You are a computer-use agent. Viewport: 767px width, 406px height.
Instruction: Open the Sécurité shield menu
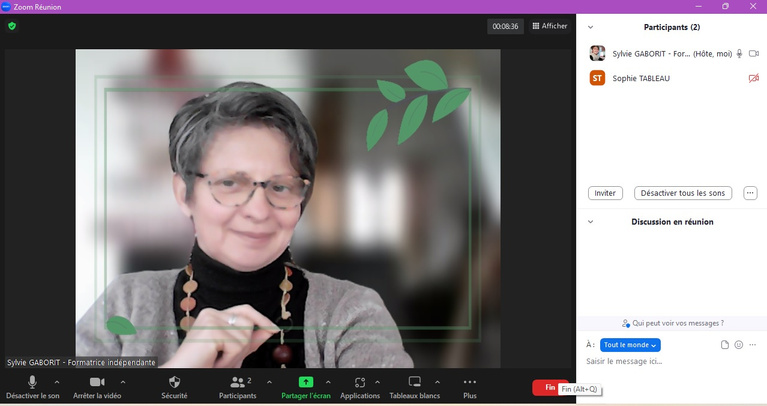pyautogui.click(x=174, y=387)
